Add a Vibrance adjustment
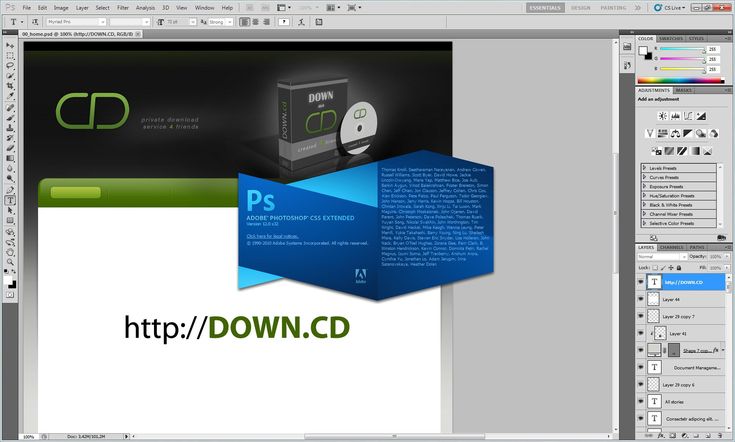The image size is (735, 442). pyautogui.click(x=650, y=134)
